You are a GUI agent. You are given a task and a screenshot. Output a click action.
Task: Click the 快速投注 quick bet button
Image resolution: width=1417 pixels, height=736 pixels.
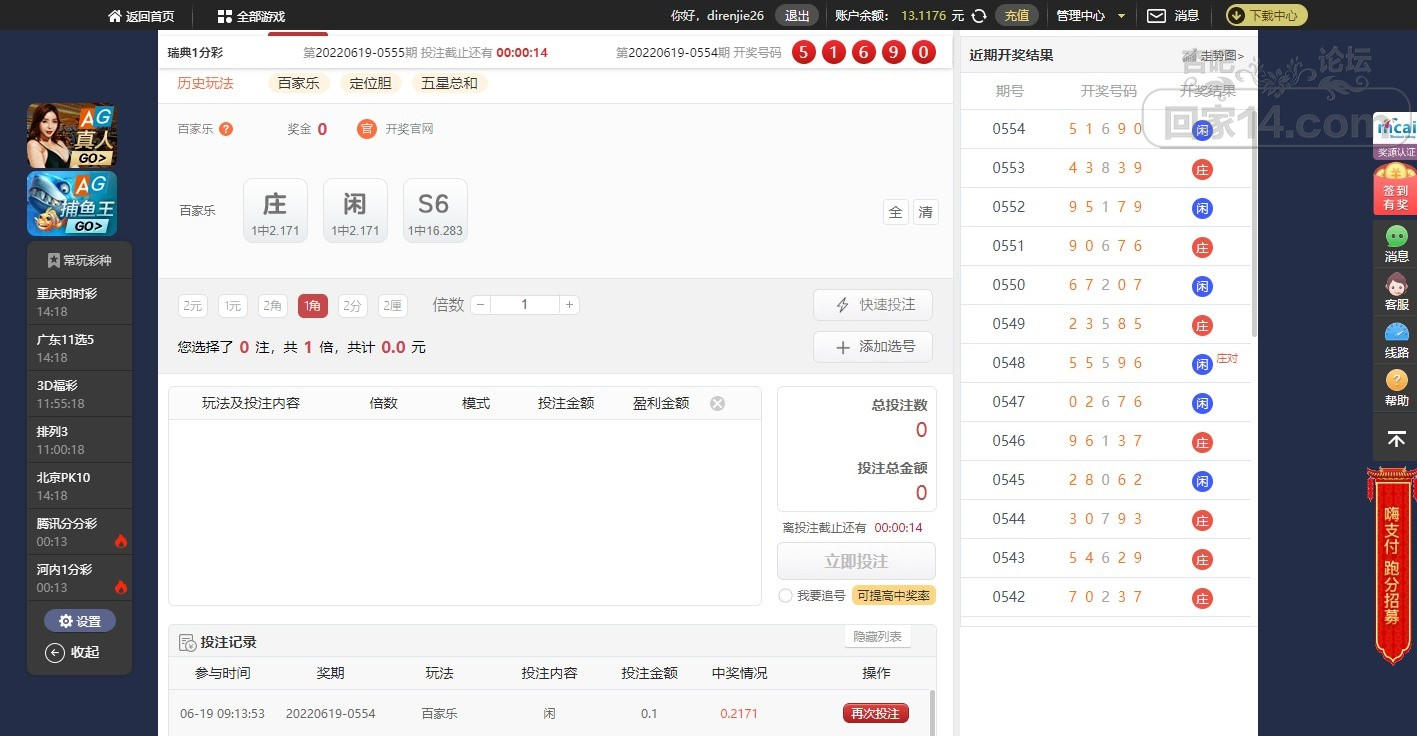[873, 305]
